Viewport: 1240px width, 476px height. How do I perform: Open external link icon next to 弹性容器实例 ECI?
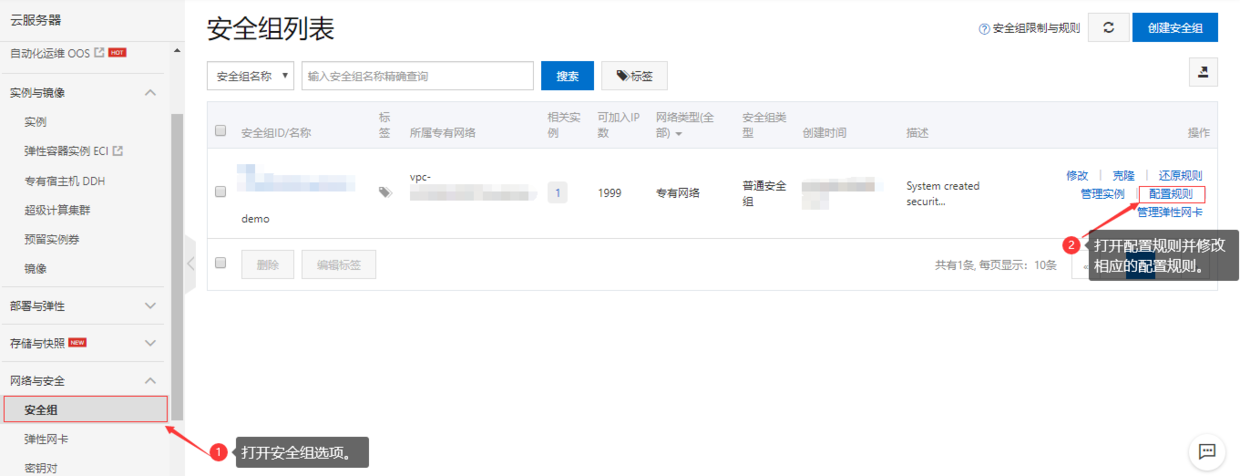(x=118, y=152)
